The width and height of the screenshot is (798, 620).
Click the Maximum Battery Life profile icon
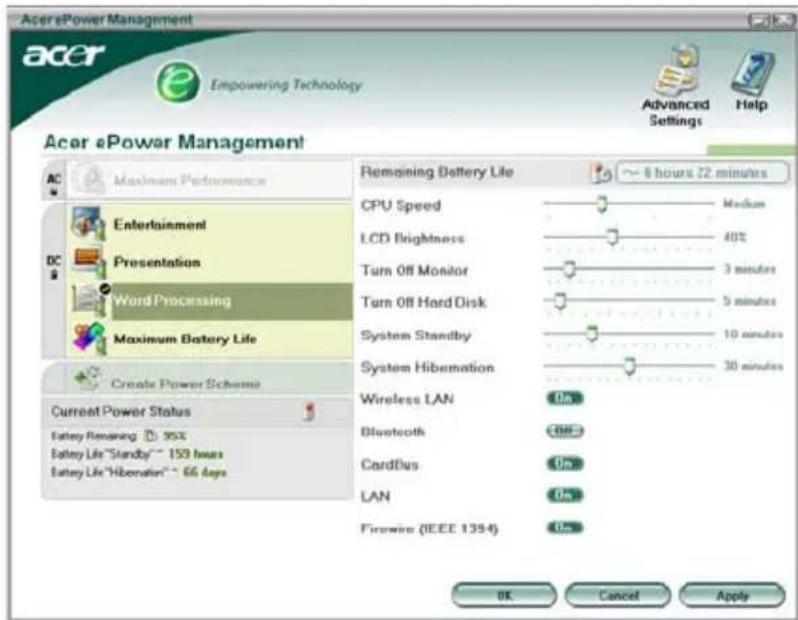click(89, 338)
